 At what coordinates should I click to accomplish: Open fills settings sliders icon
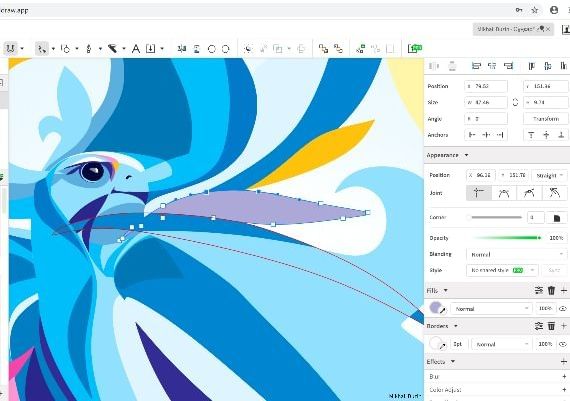click(539, 290)
